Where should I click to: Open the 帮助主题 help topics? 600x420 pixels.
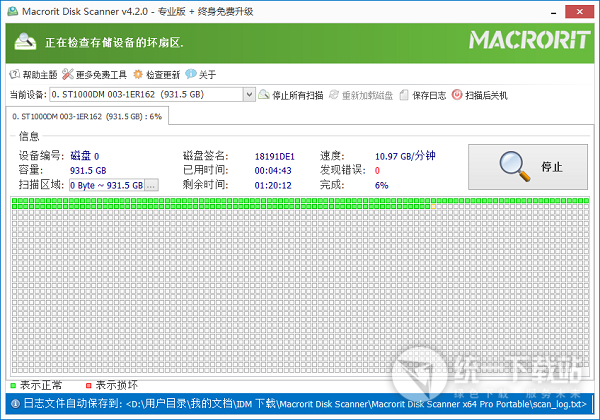pos(33,74)
